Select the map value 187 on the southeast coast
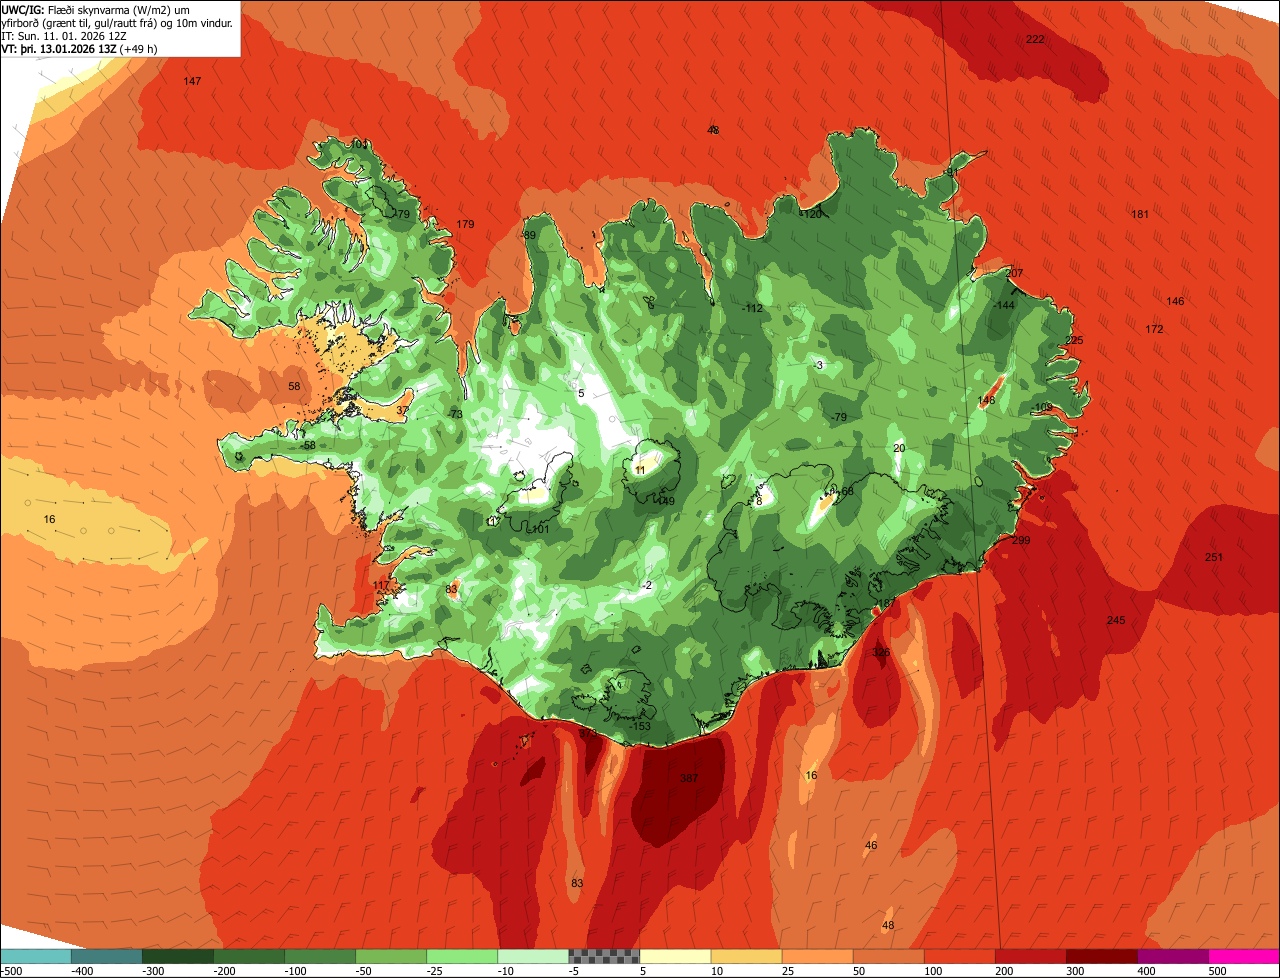This screenshot has height=978, width=1280. tap(885, 603)
